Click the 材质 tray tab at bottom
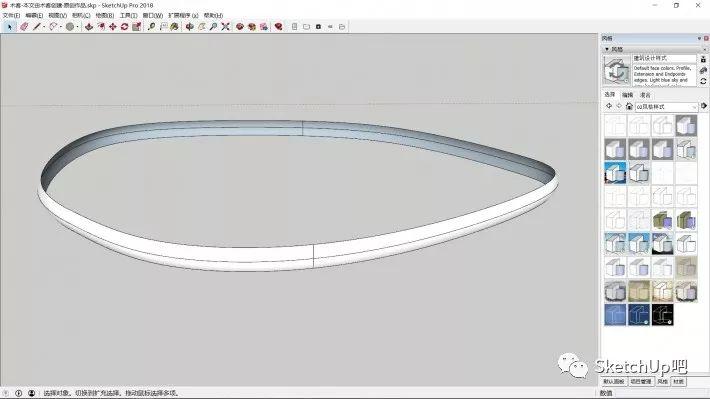Image resolution: width=710 pixels, height=399 pixels. (678, 381)
